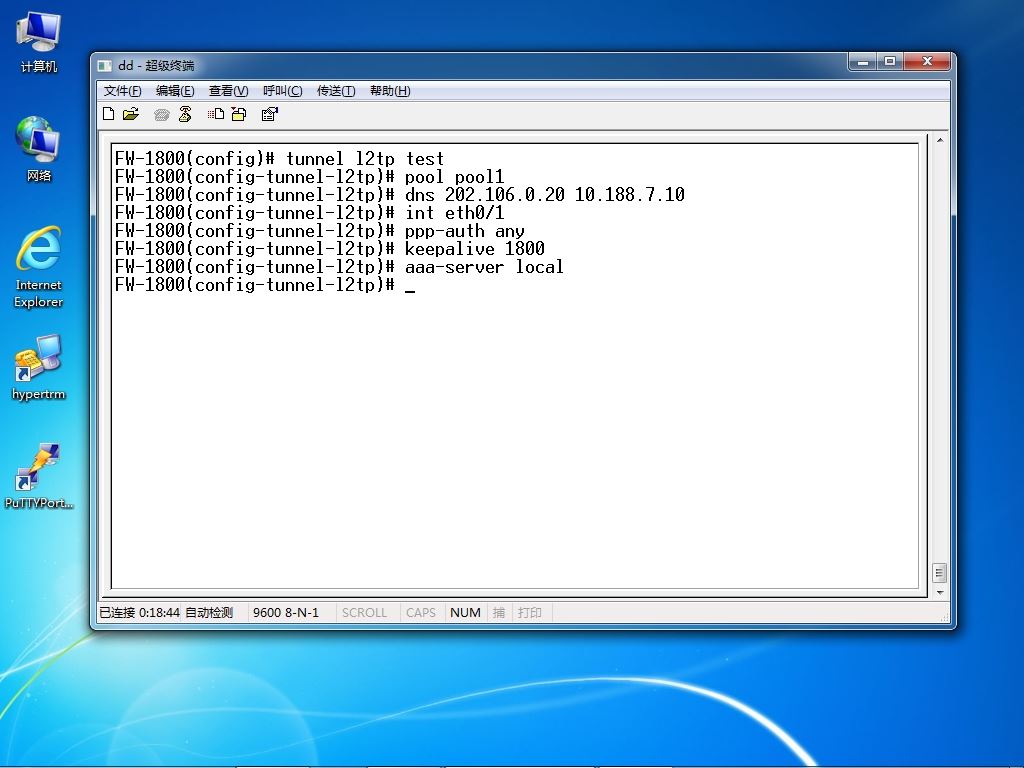Click the vertical scrollbar thumb

(940, 573)
